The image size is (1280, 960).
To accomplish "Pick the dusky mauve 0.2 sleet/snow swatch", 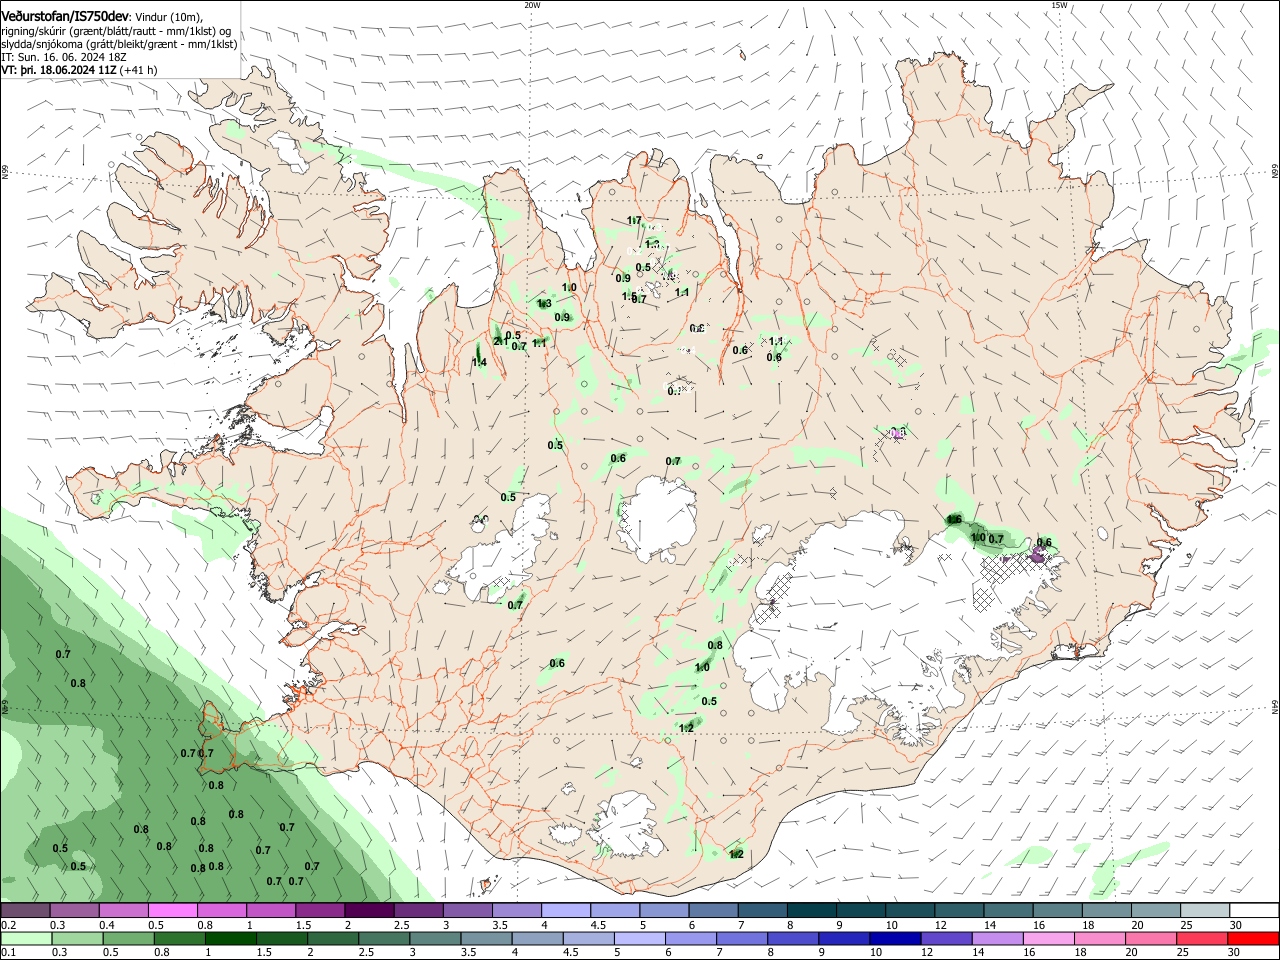I will (x=25, y=910).
